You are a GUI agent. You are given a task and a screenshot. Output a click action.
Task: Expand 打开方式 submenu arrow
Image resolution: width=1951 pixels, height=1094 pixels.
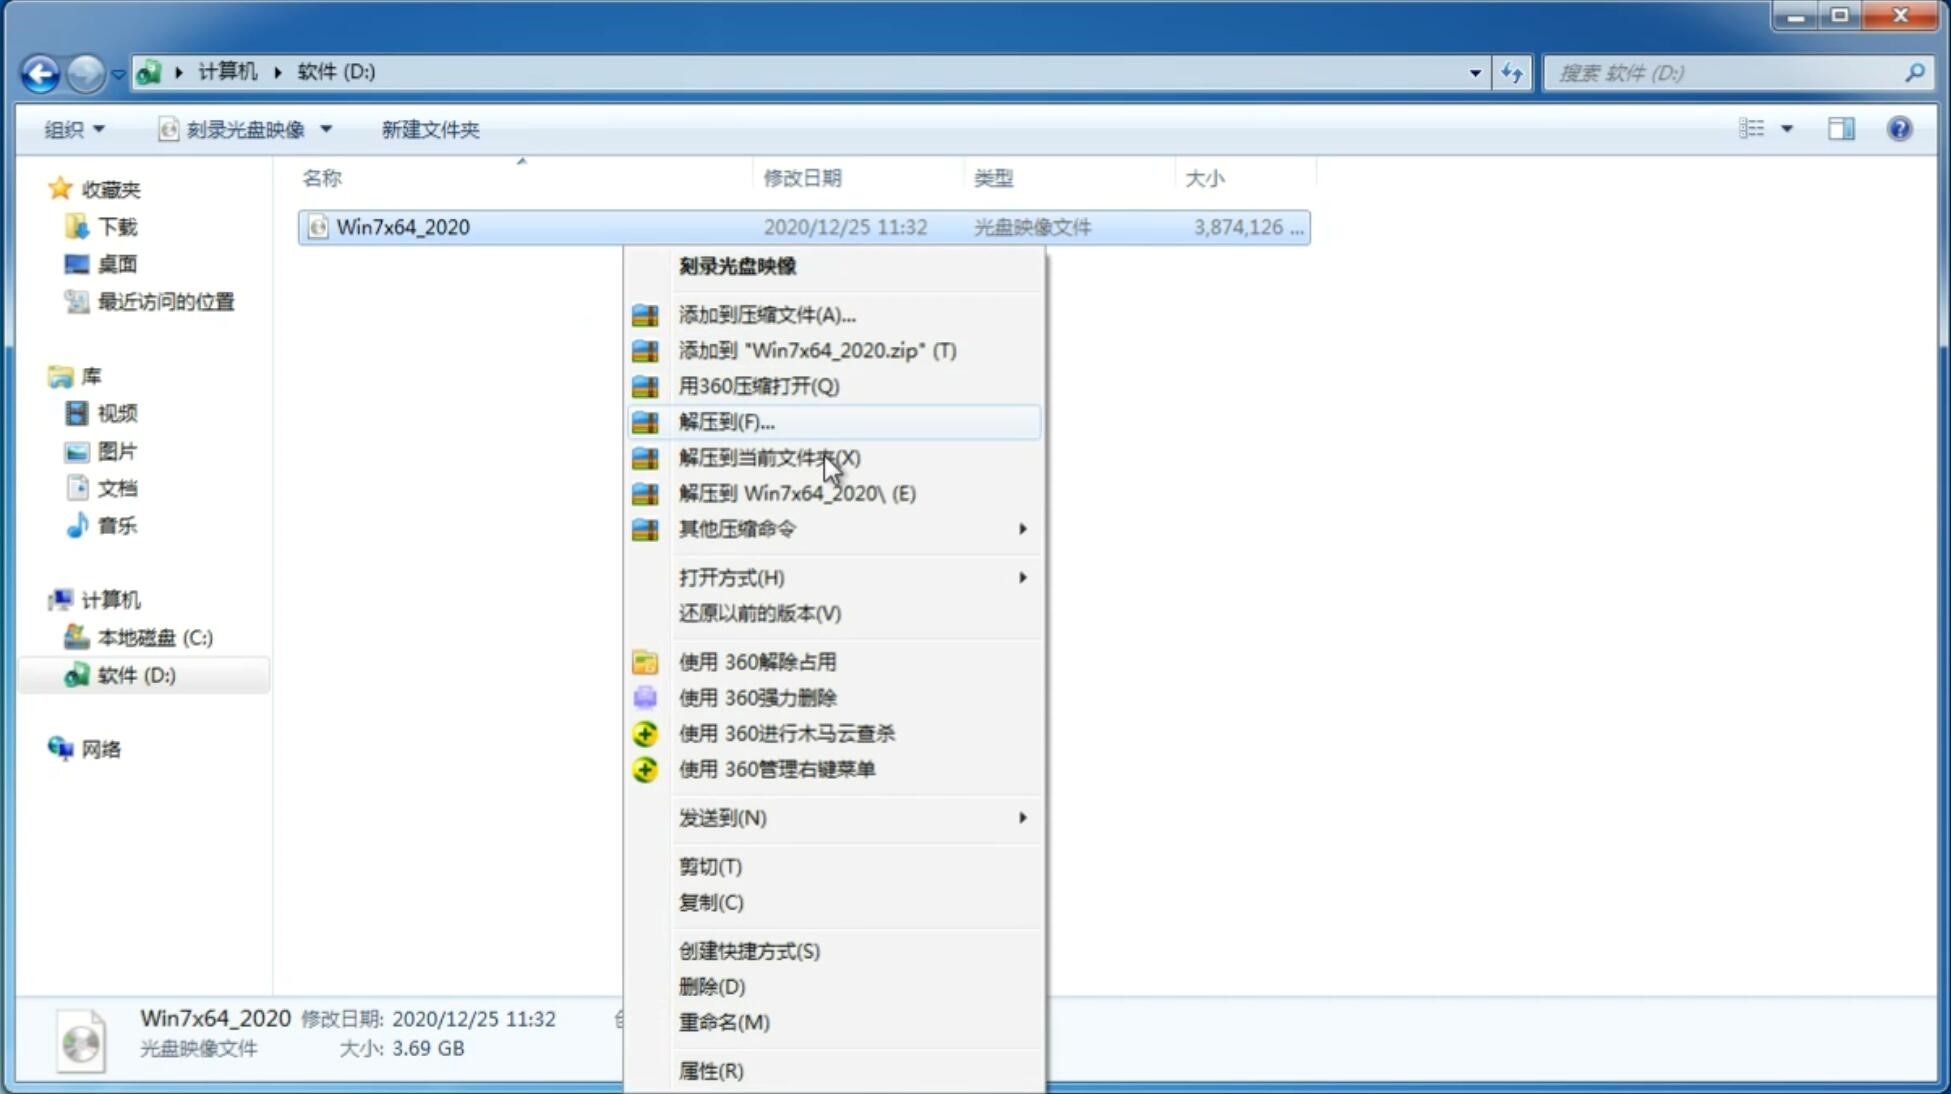tap(1022, 576)
